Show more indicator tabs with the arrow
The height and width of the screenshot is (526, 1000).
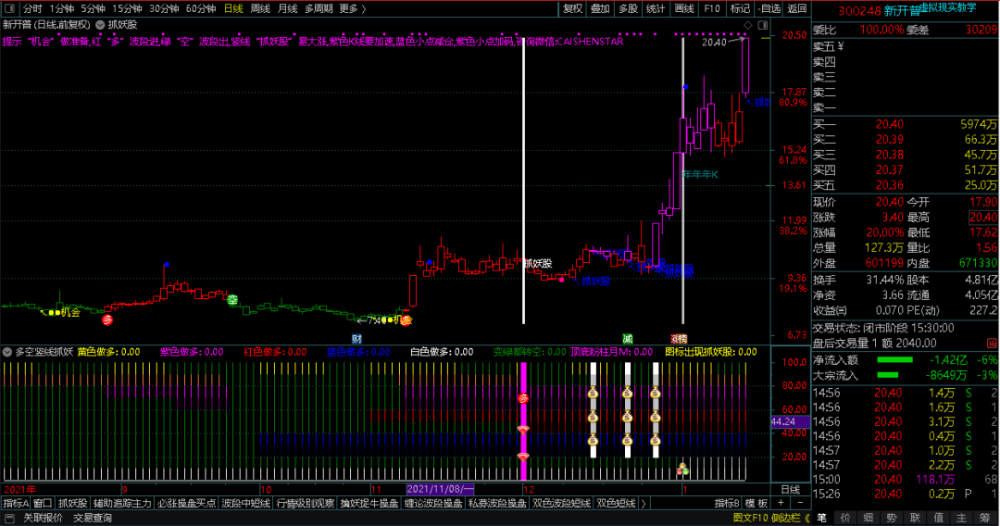click(643, 503)
